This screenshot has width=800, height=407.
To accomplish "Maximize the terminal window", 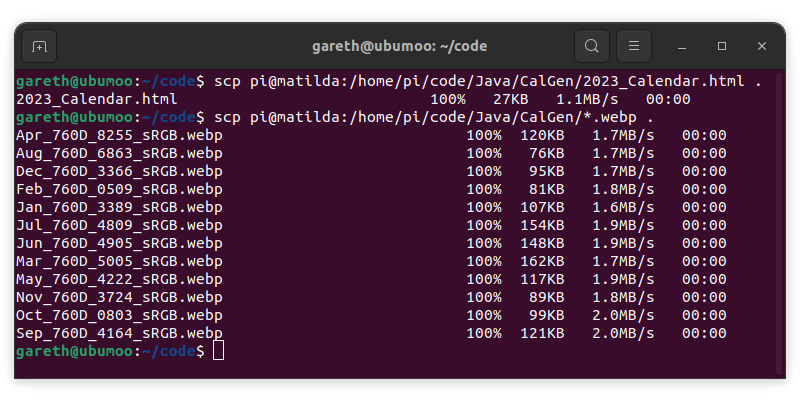I will coord(721,46).
